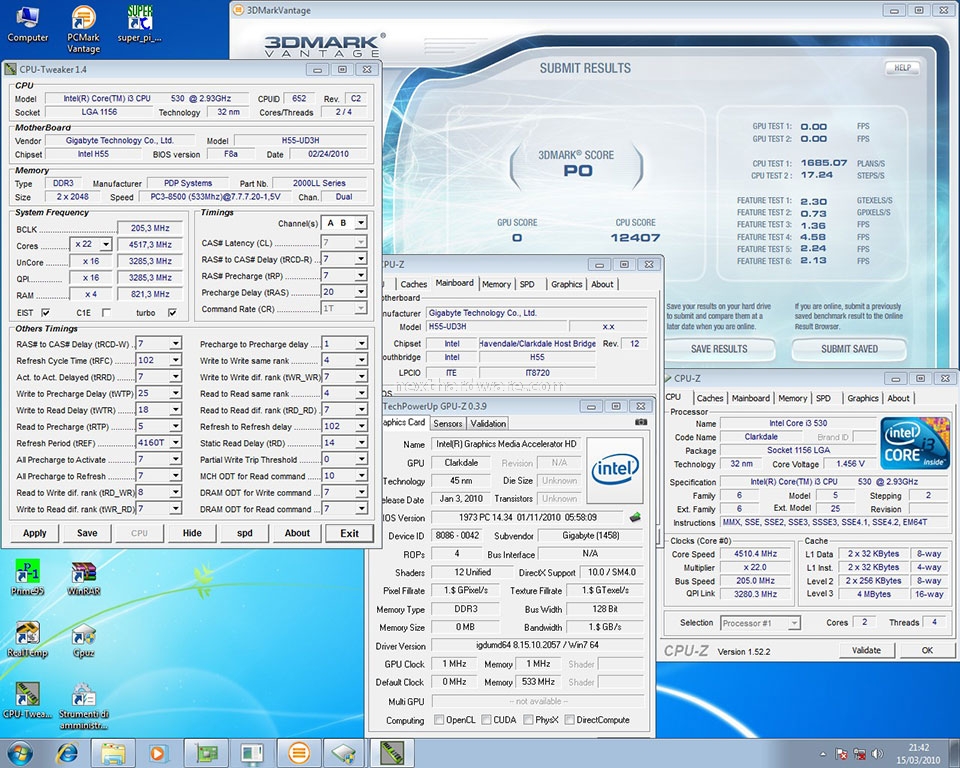Open the Refresh Period (tREF) dropdown
Viewport: 960px width, 768px height.
pyautogui.click(x=175, y=442)
